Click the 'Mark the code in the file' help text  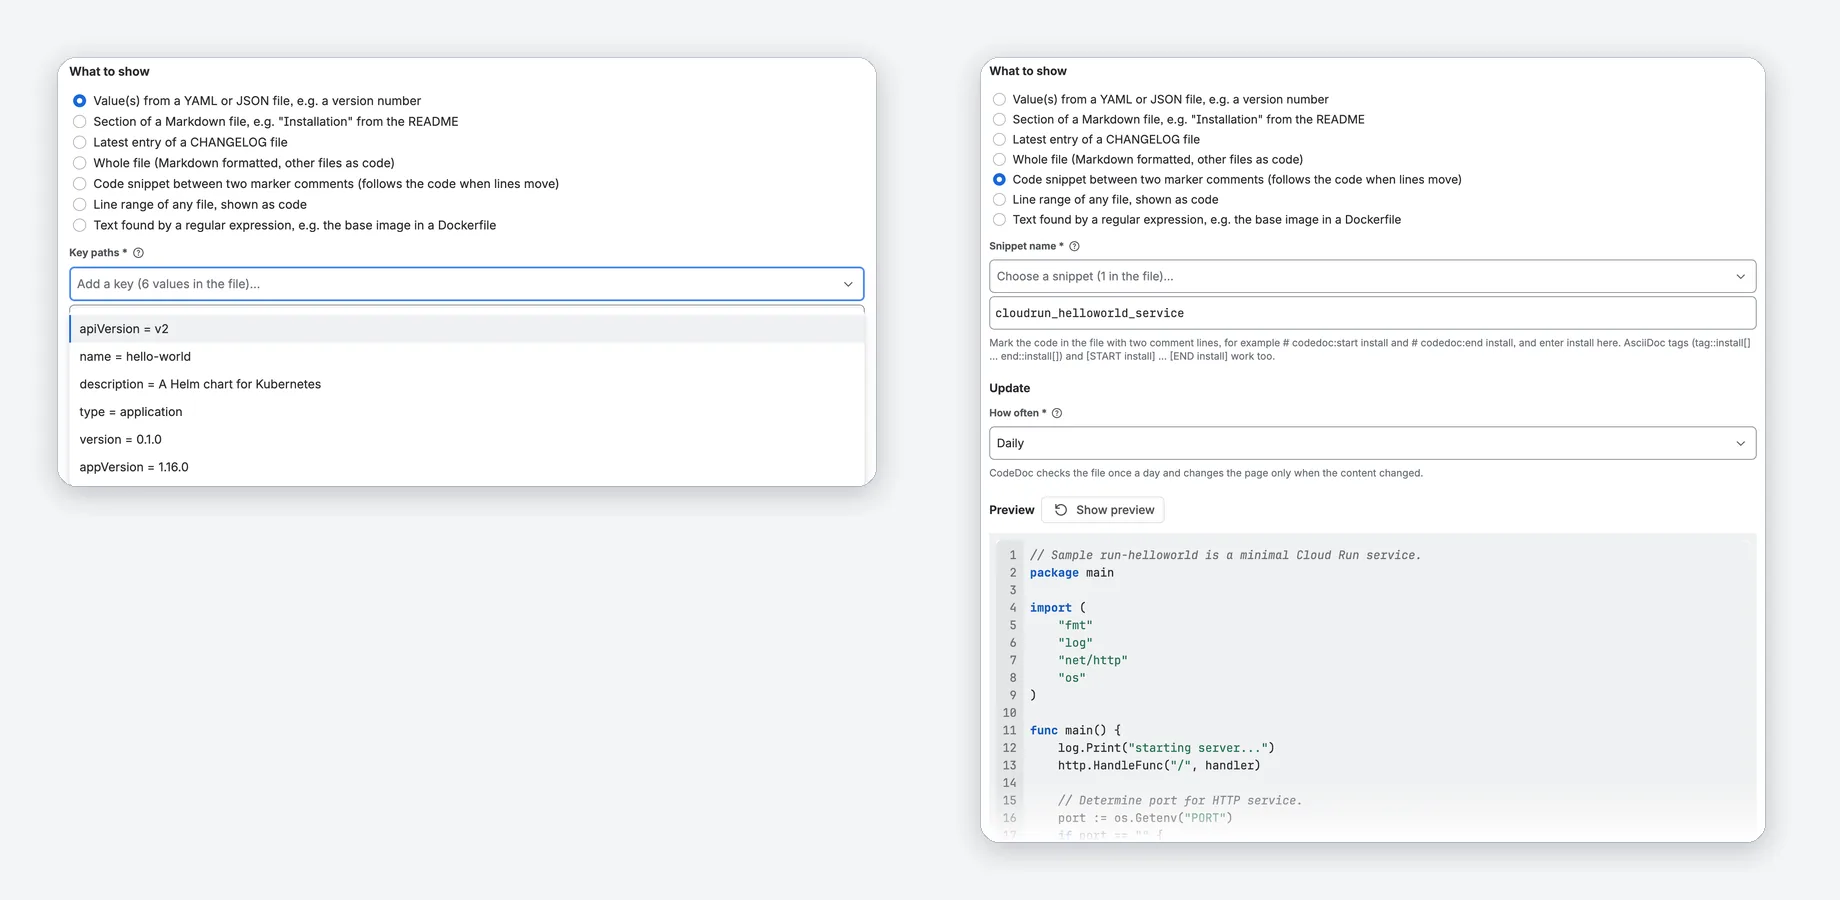(x=1370, y=349)
